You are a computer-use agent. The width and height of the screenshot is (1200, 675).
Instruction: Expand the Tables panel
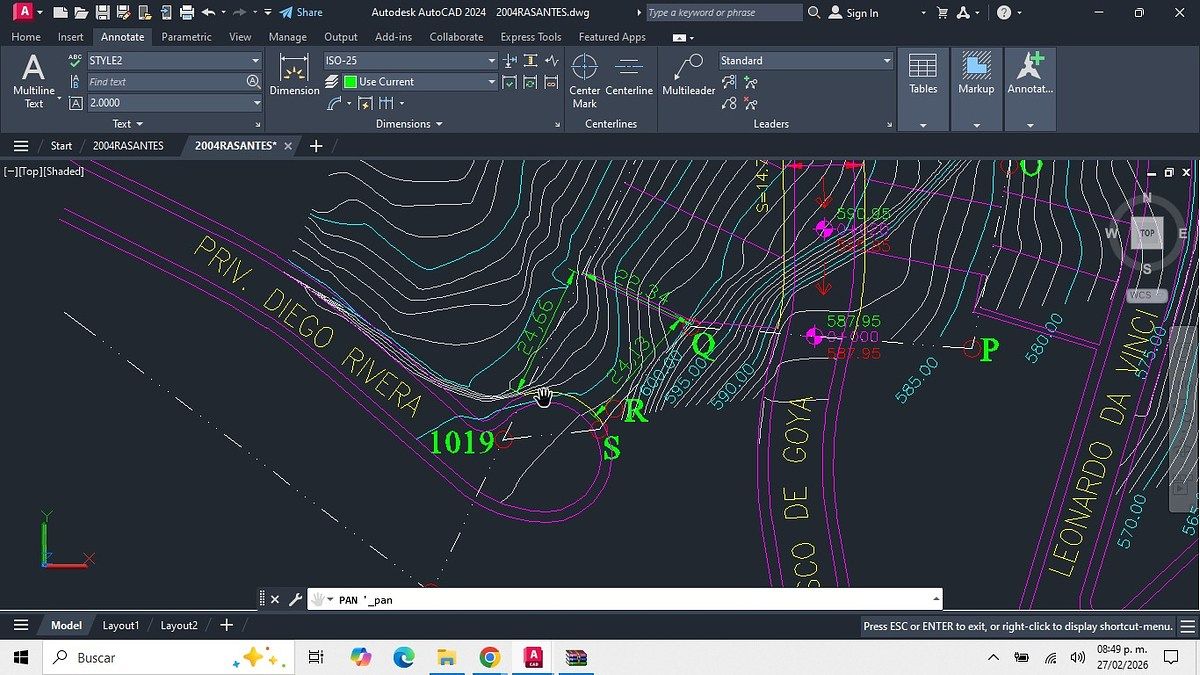point(923,124)
